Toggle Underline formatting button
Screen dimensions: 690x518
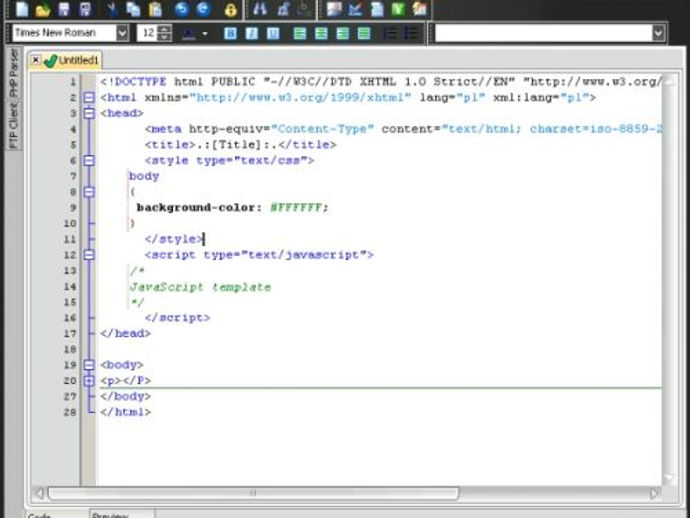273,33
